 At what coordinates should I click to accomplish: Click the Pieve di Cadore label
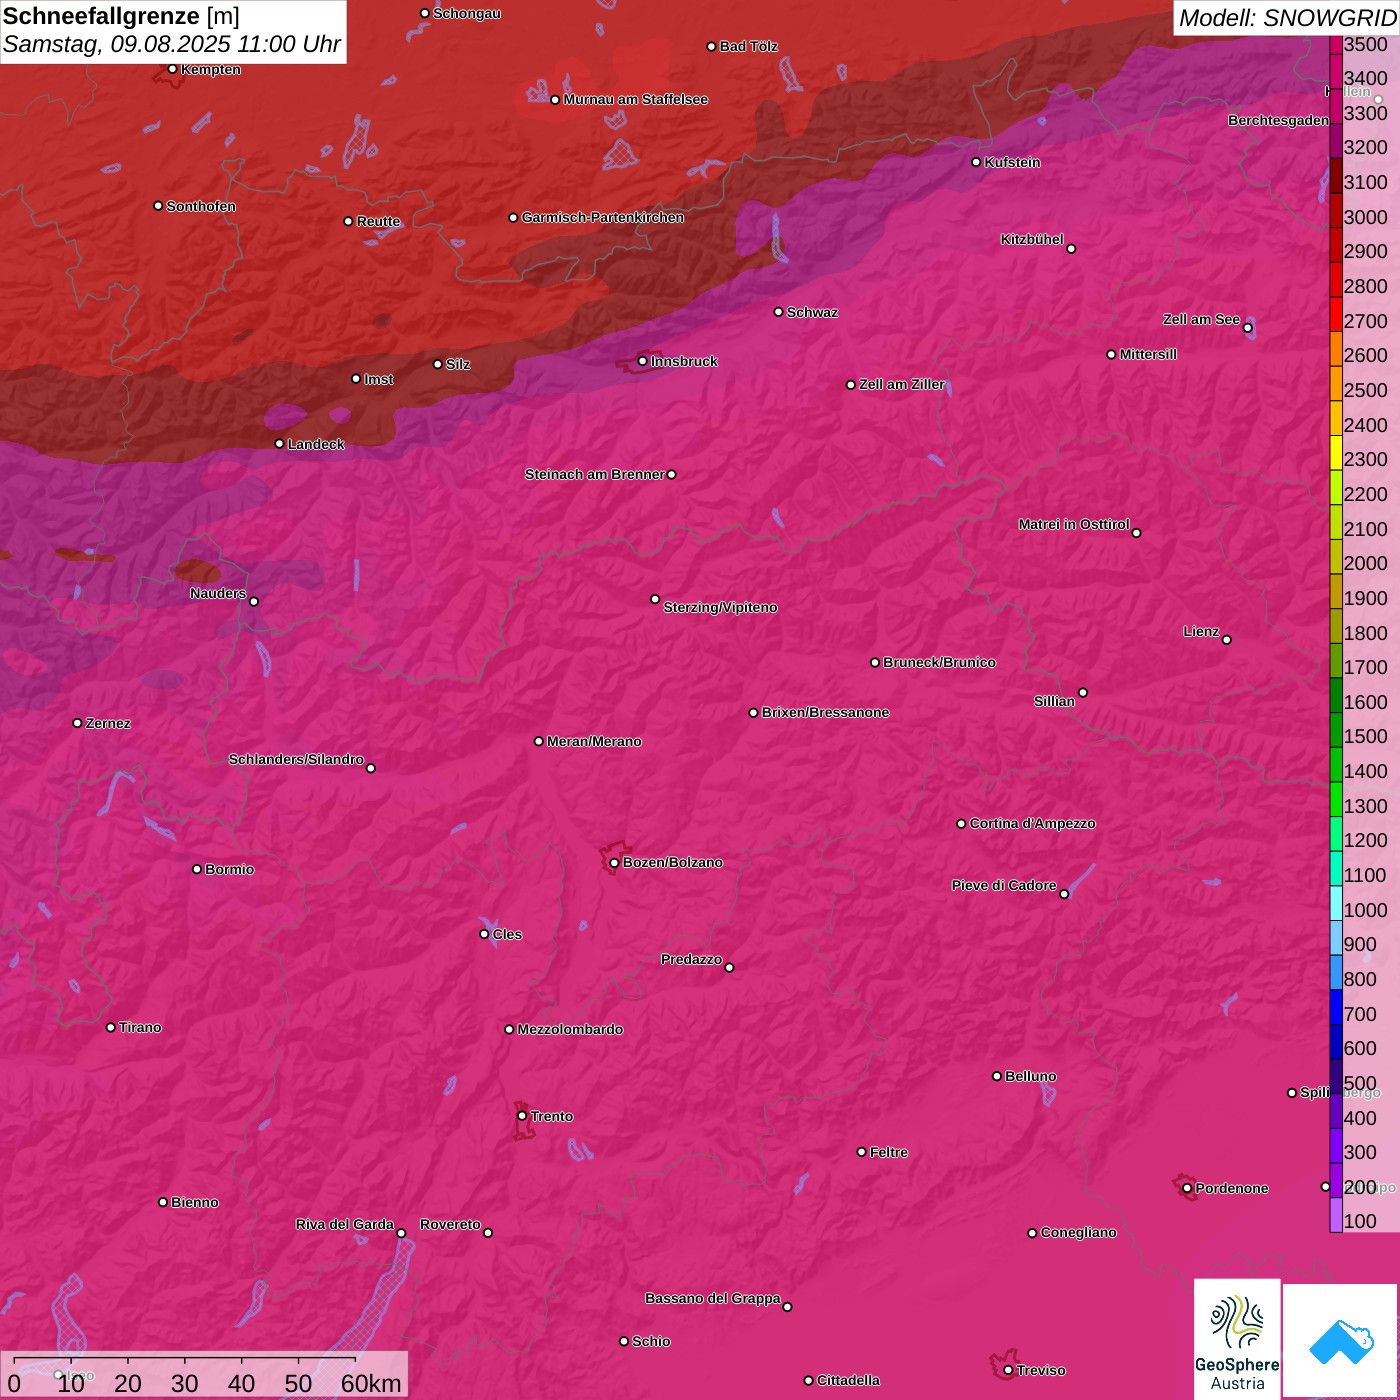pos(1004,885)
